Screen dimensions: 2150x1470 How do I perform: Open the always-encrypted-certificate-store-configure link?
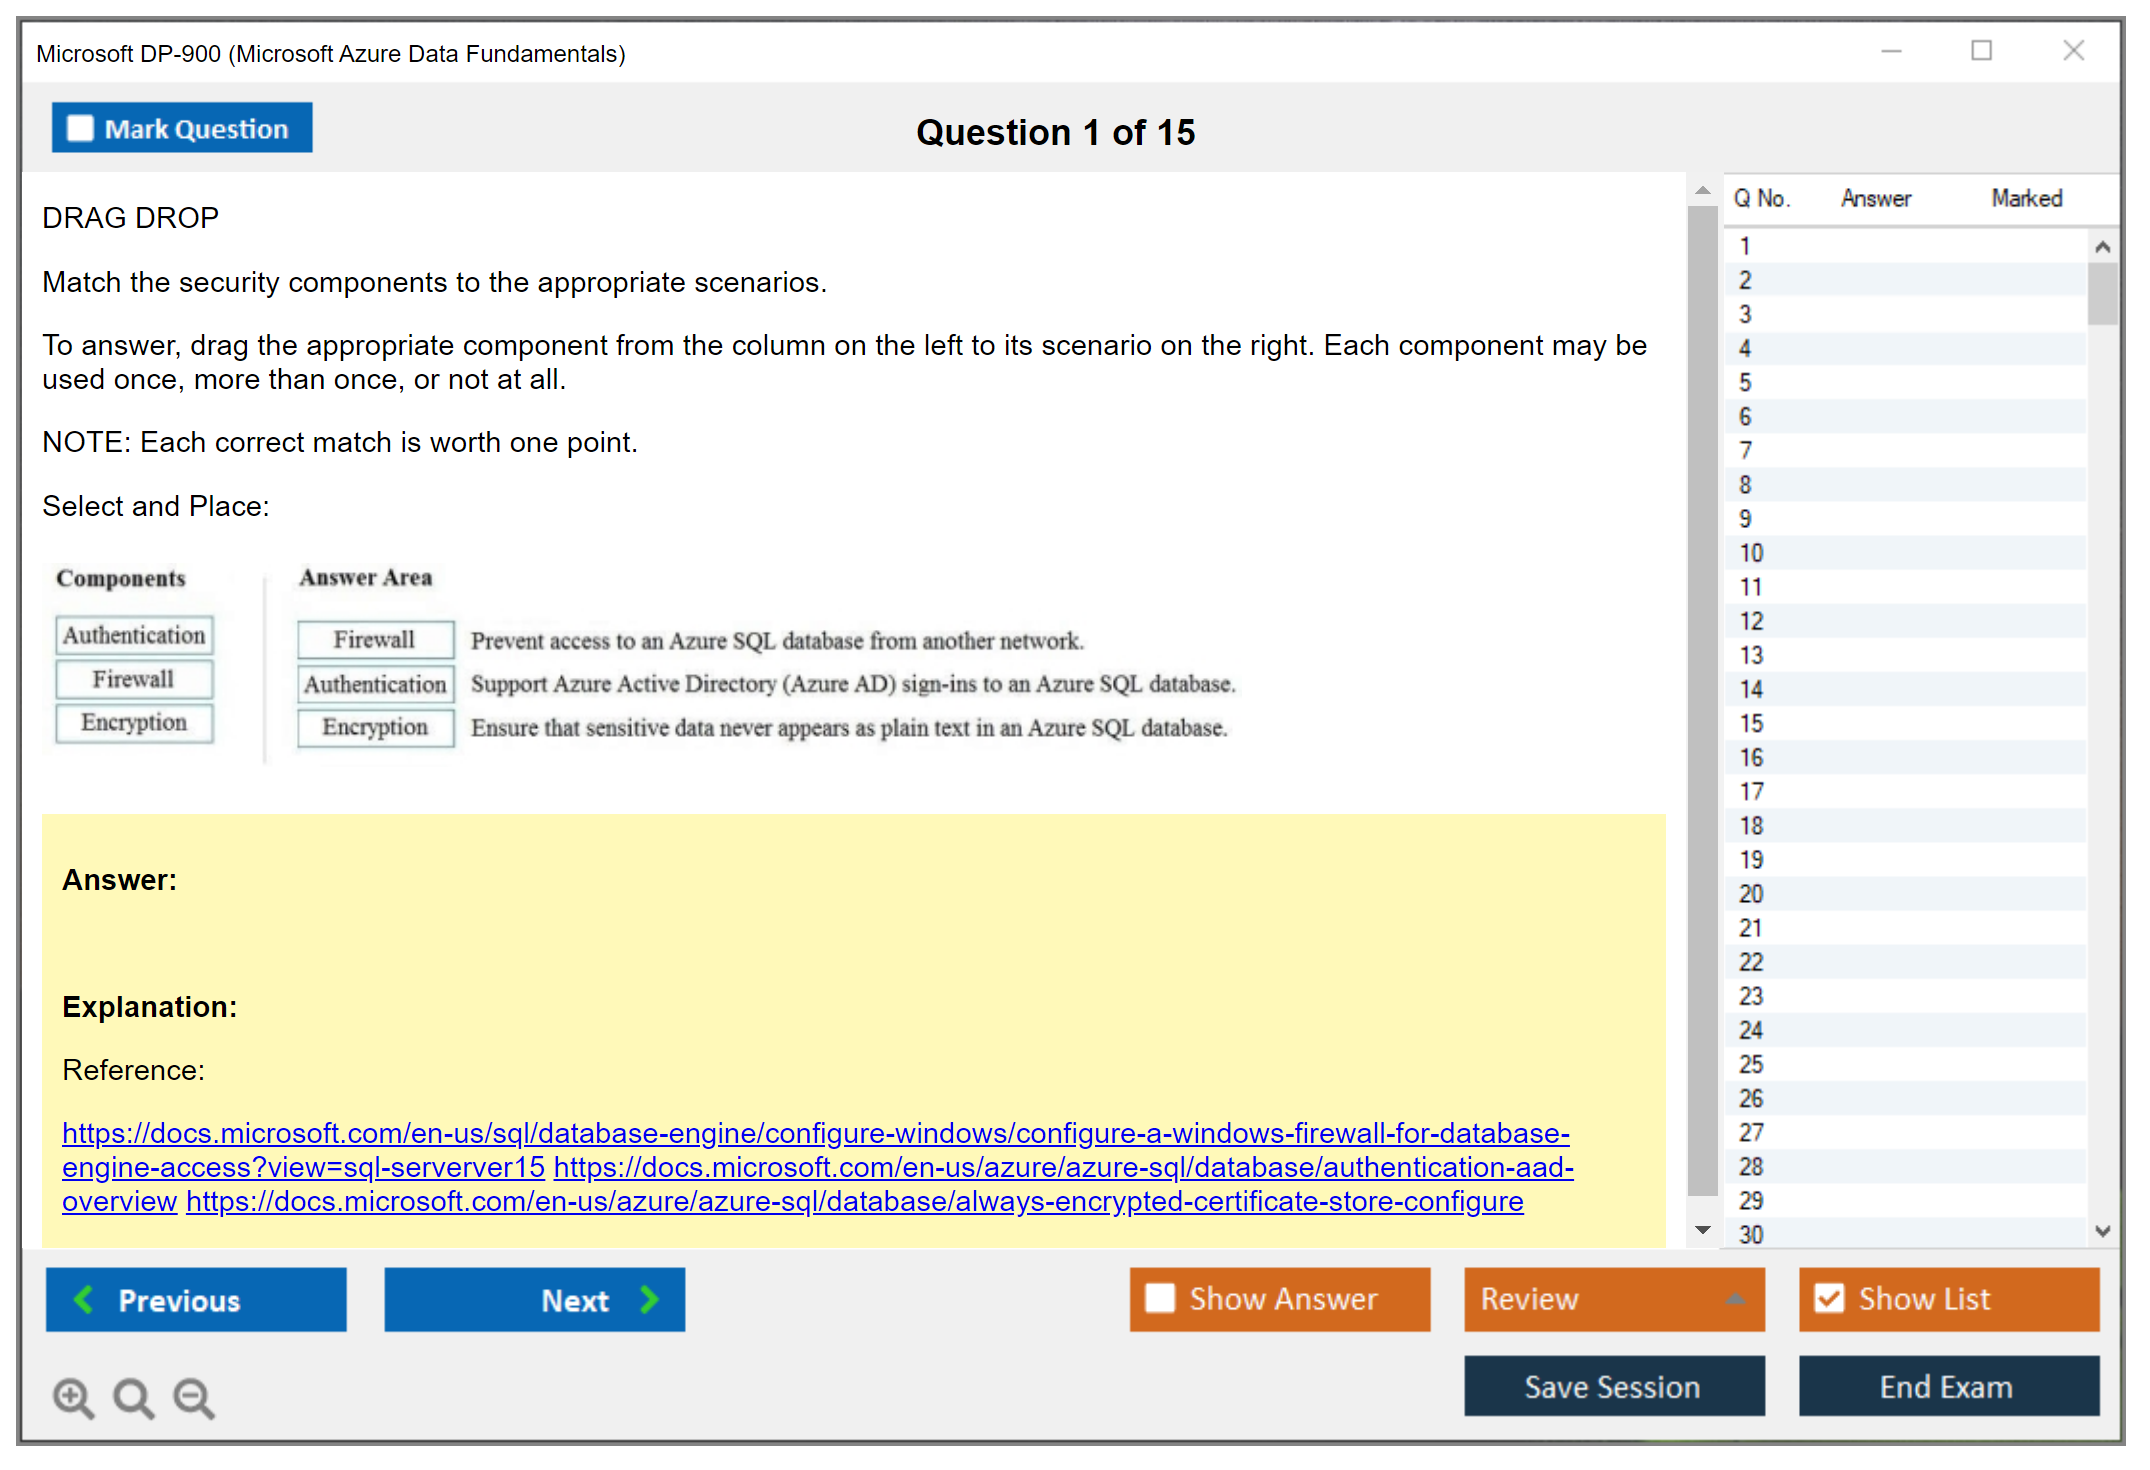(854, 1201)
